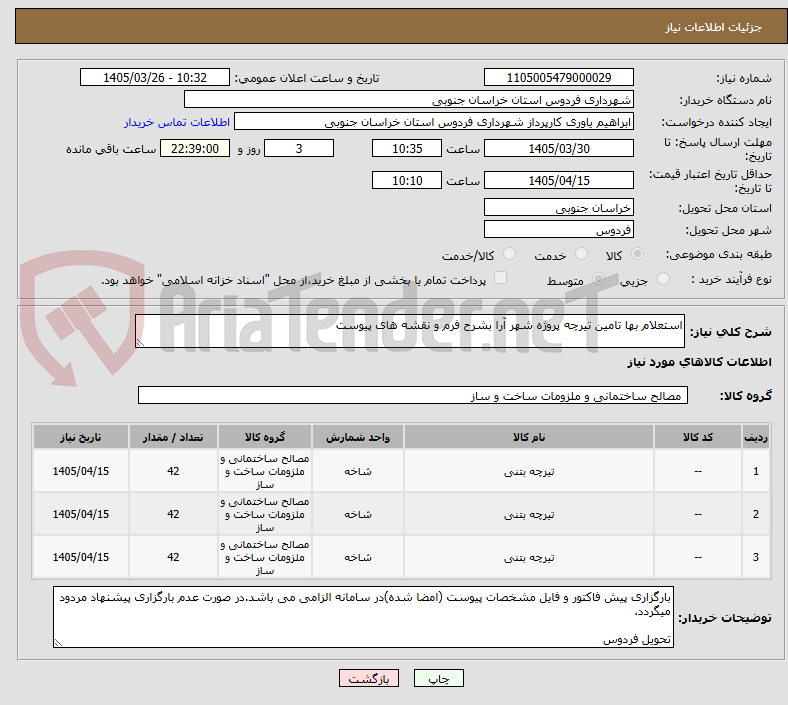Click the remaining days field showing 3
The height and width of the screenshot is (705, 788).
(x=299, y=148)
